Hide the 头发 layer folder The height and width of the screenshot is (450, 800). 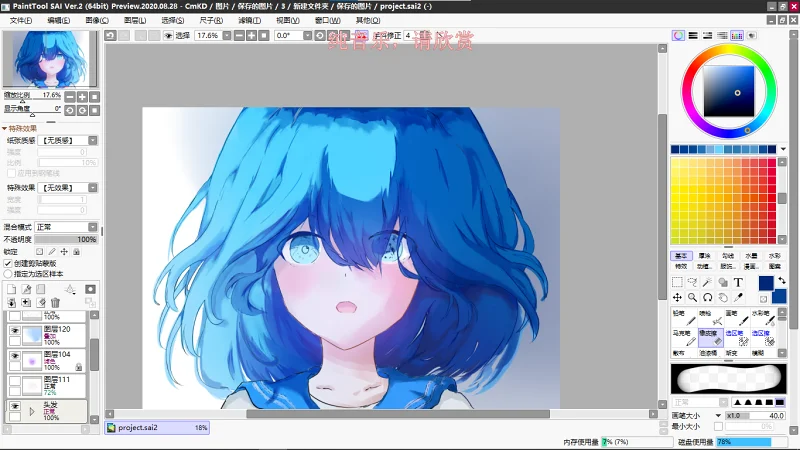coord(15,406)
